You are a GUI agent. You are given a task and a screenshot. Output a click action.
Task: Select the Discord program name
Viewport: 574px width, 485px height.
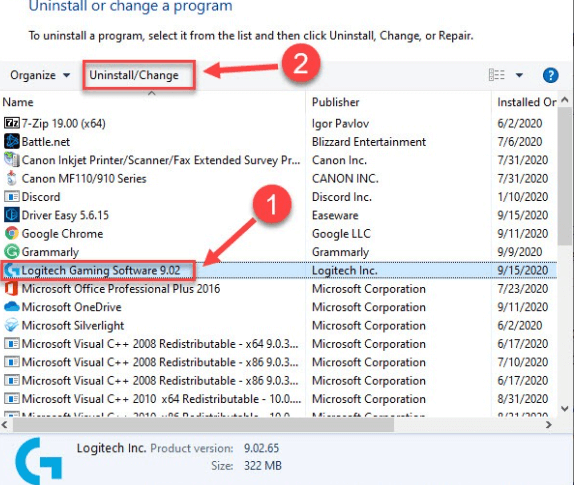tap(41, 197)
